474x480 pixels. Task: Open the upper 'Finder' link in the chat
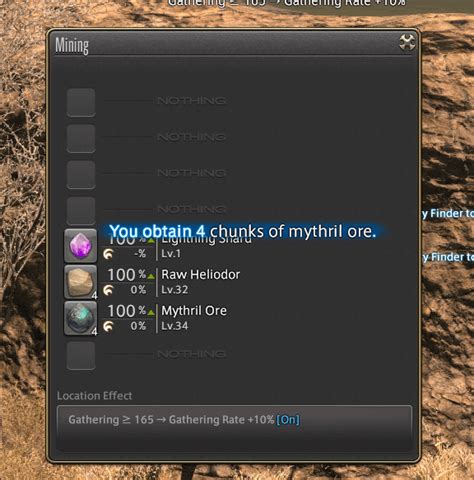[448, 213]
